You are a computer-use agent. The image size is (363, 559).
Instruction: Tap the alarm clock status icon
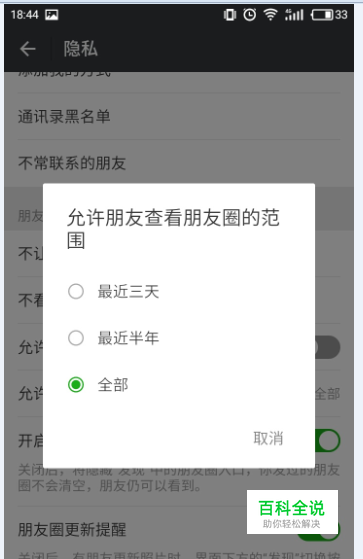tap(250, 15)
